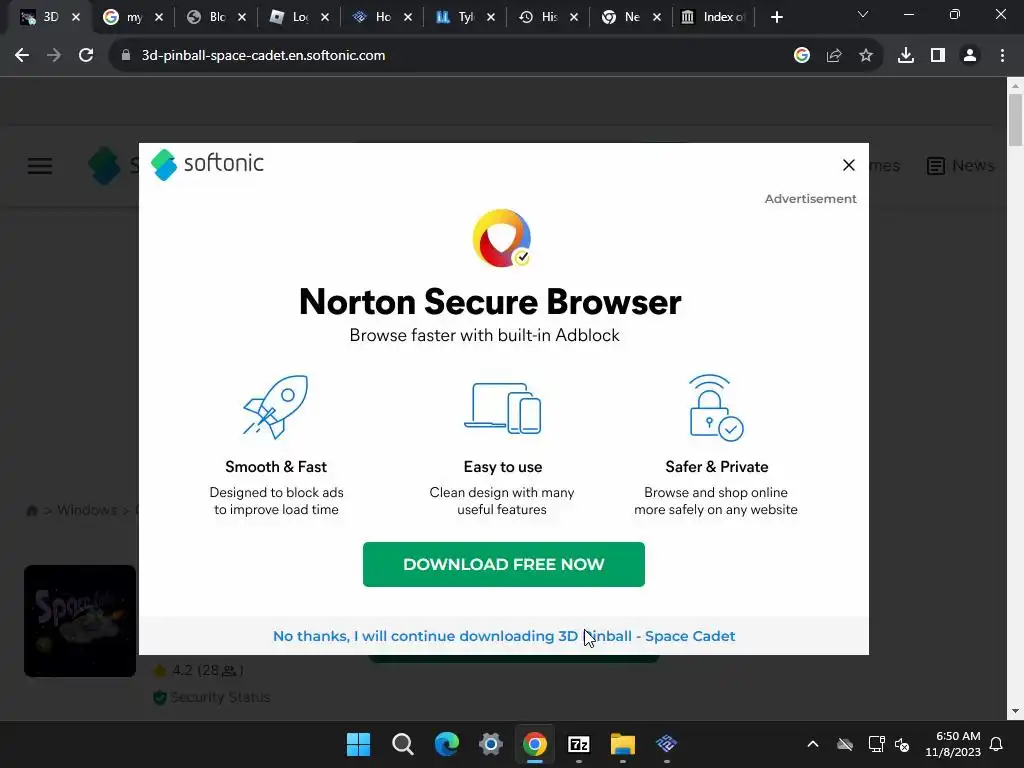
Task: Switch to the 'Index of' tab
Action: tap(714, 17)
